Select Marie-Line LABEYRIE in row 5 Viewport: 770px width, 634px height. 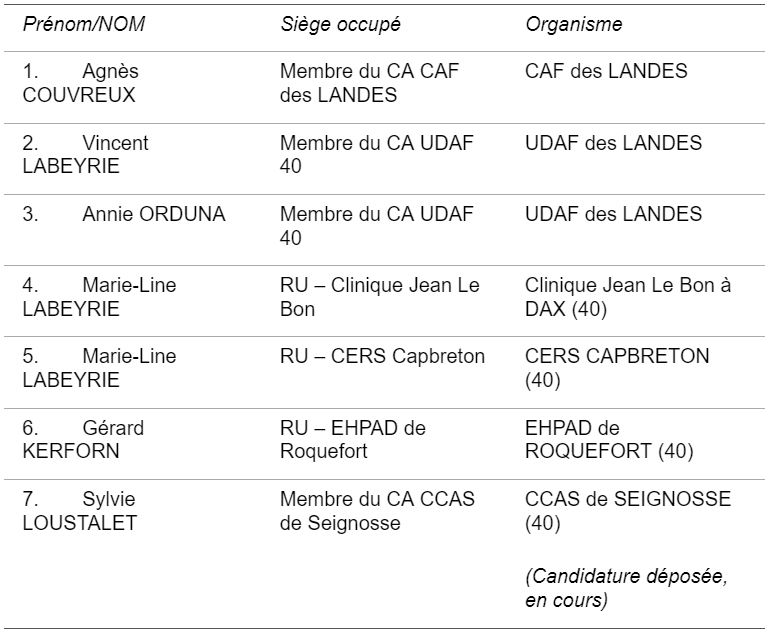click(98, 368)
